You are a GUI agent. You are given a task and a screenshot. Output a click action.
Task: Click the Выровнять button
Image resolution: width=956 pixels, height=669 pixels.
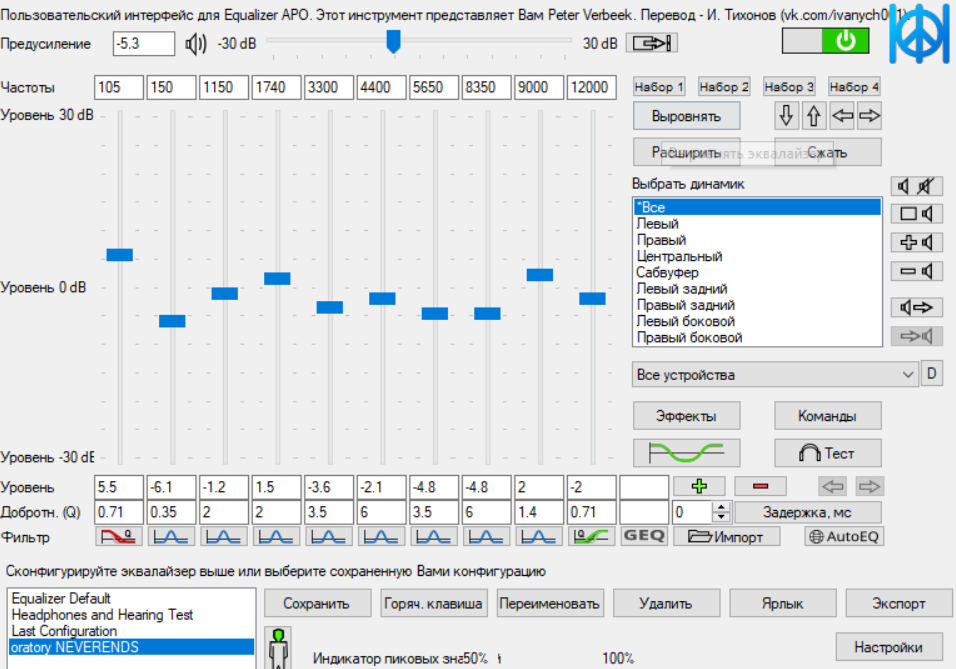[687, 116]
